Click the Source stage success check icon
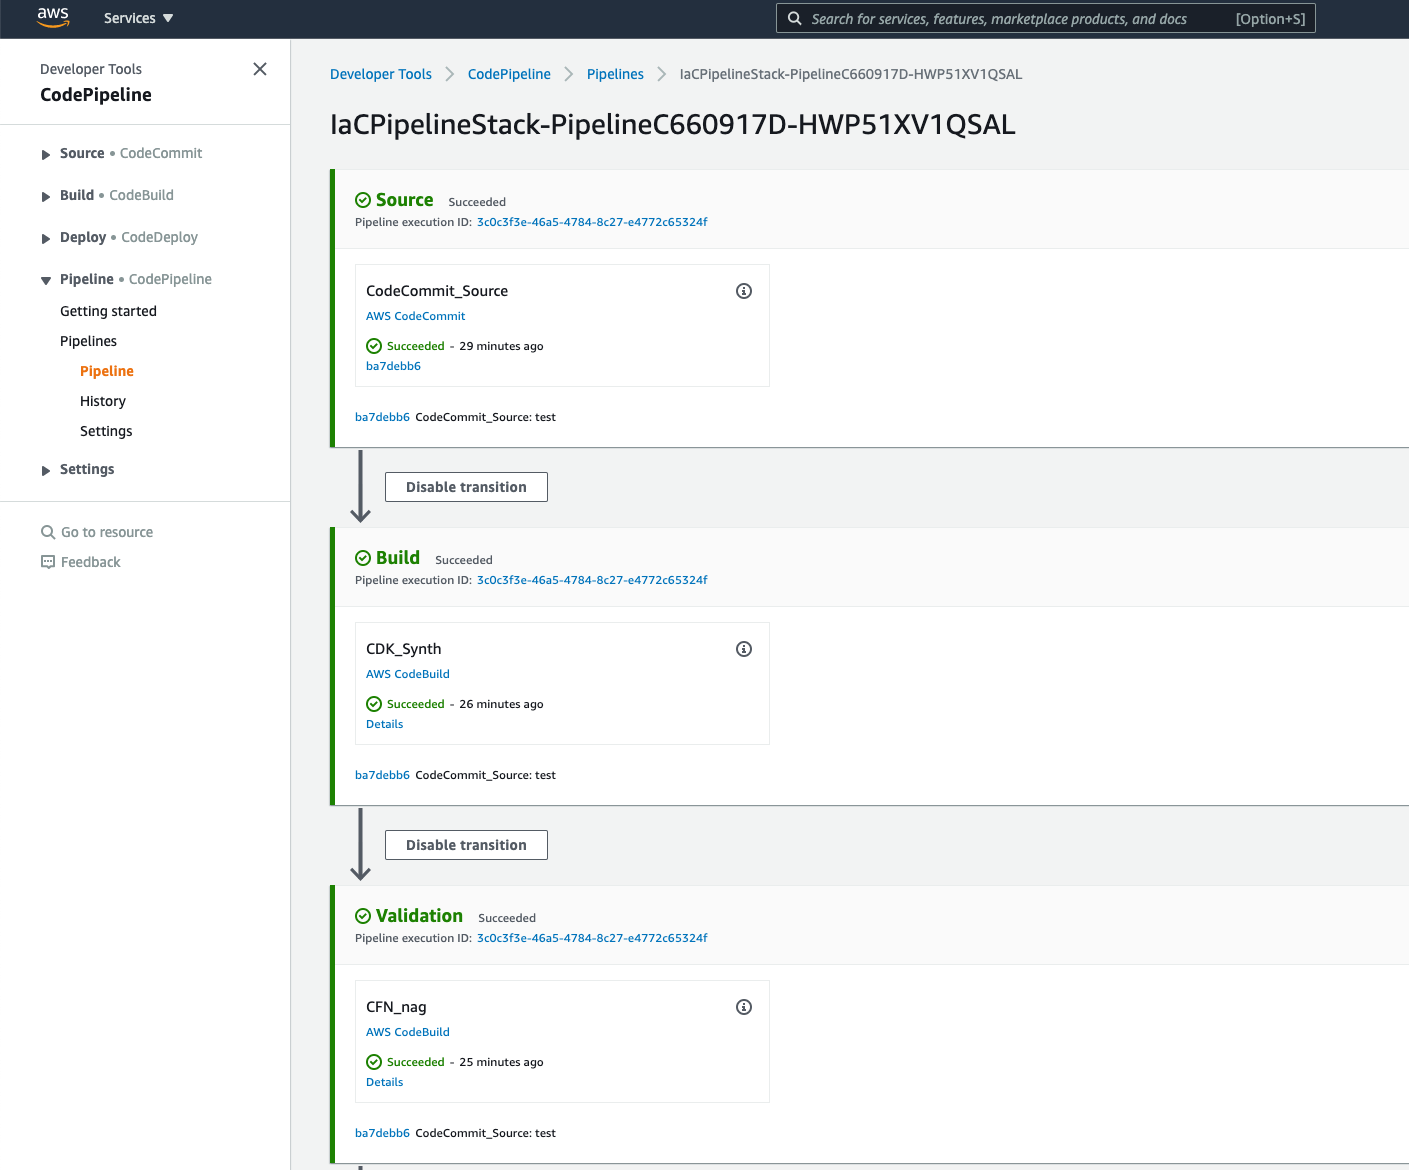 (x=363, y=200)
